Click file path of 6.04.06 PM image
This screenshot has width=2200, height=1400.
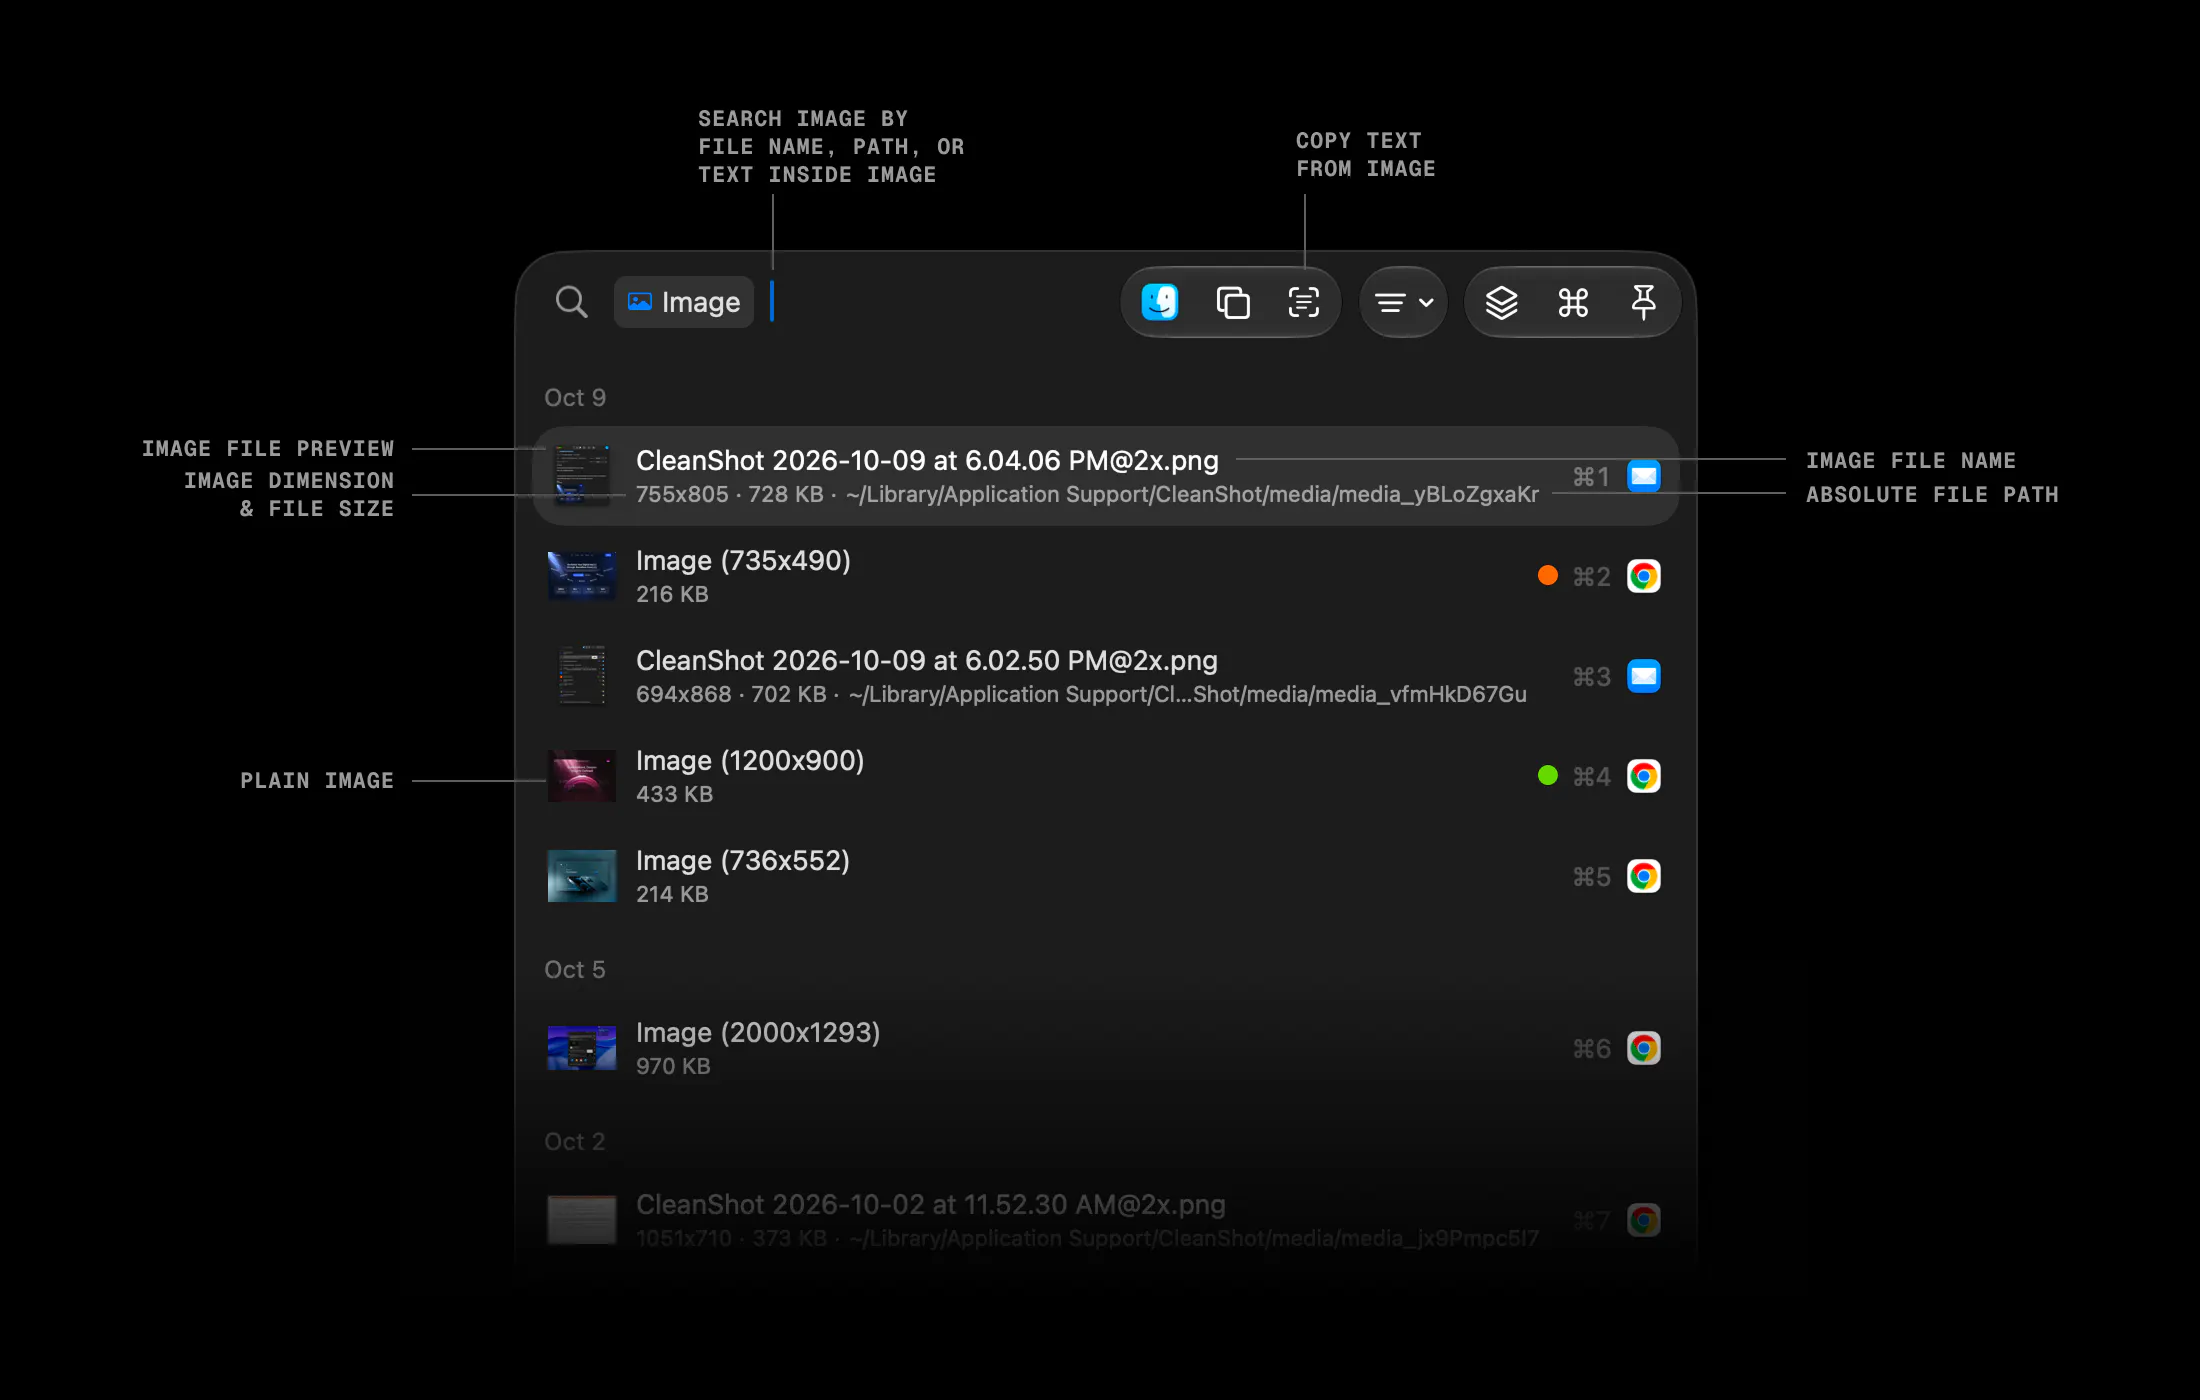(x=1192, y=494)
